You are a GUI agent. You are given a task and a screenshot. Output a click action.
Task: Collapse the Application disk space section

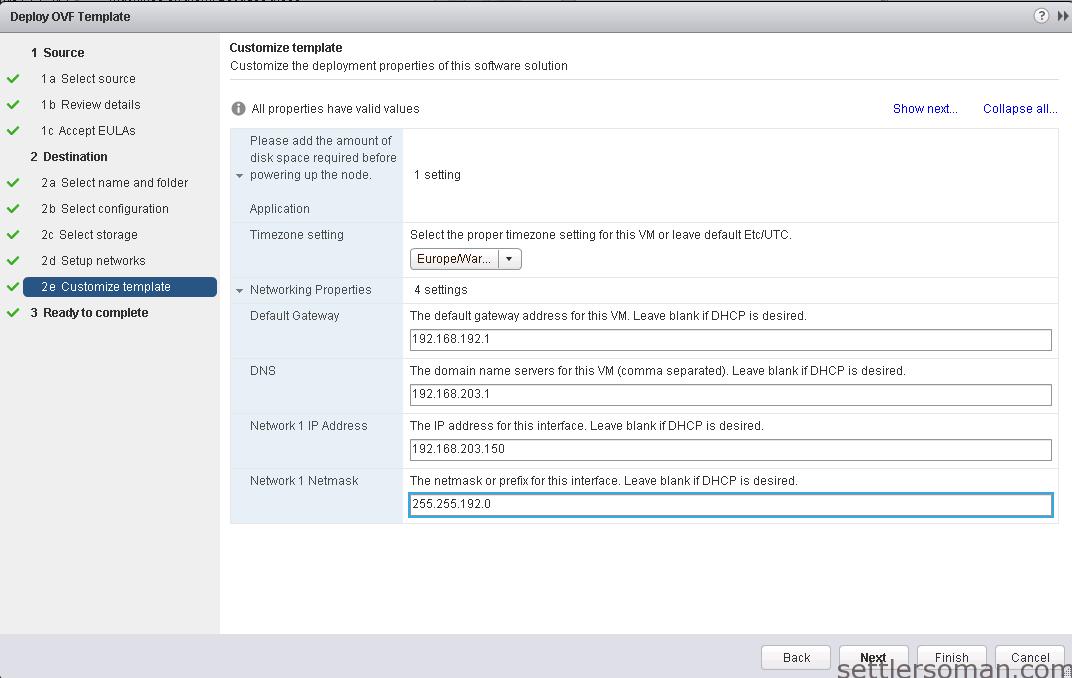tap(240, 176)
